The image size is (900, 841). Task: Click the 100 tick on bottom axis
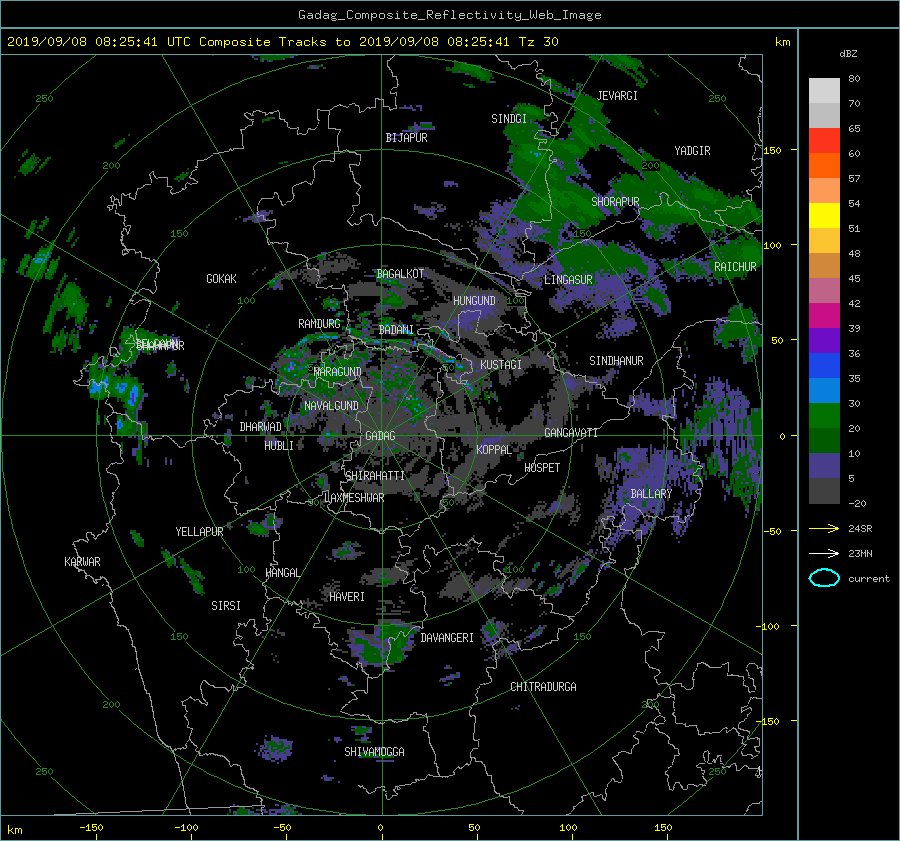click(x=568, y=827)
